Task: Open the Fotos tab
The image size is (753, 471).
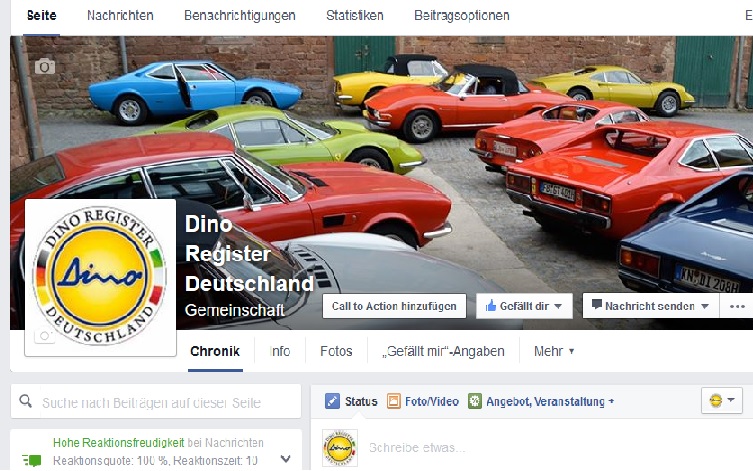Action: [x=336, y=351]
